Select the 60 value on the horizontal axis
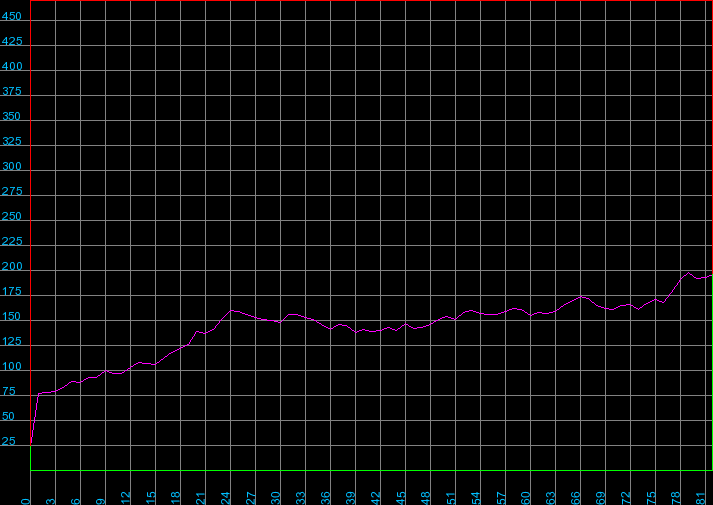 pos(526,498)
